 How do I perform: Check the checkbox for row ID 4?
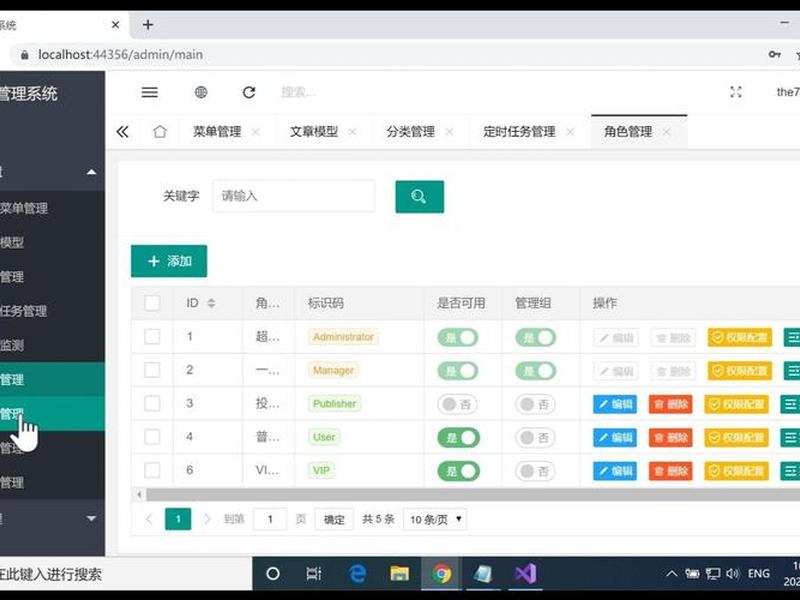(152, 437)
